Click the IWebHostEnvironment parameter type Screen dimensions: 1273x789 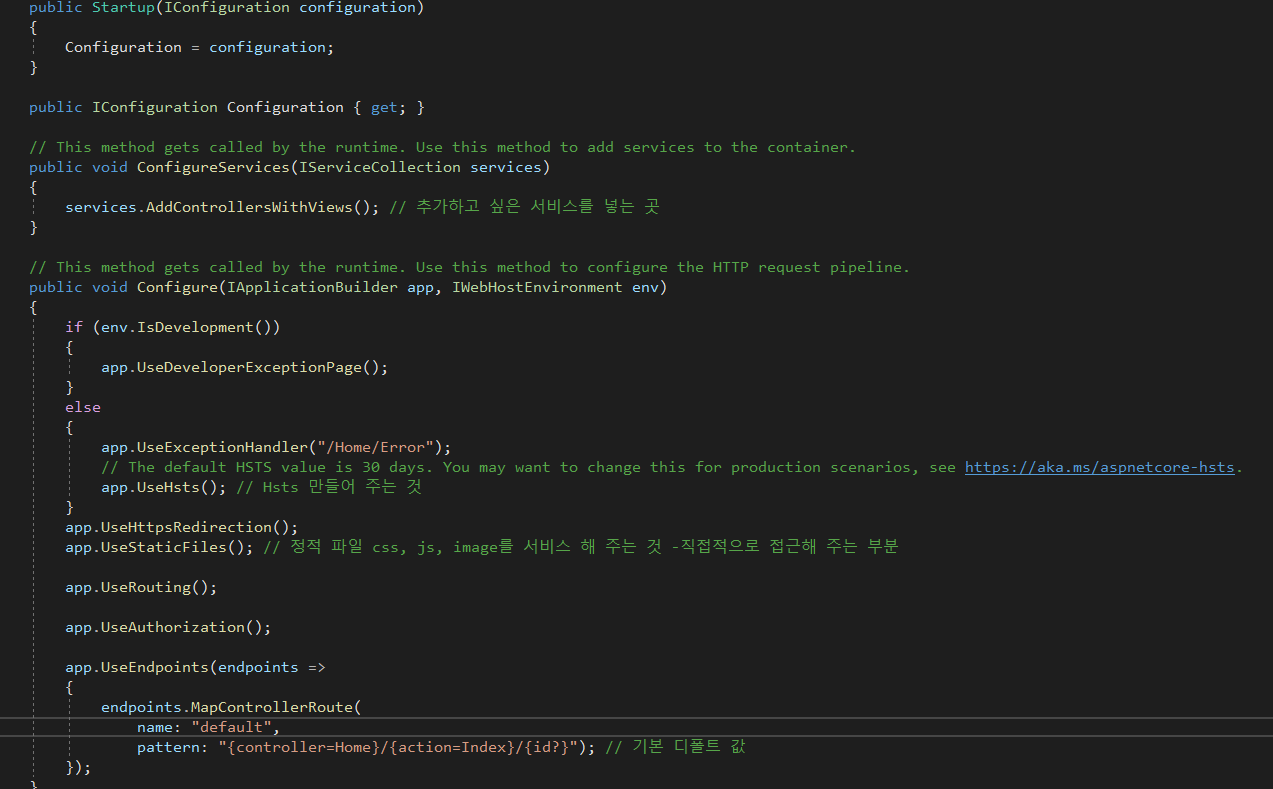pyautogui.click(x=537, y=287)
